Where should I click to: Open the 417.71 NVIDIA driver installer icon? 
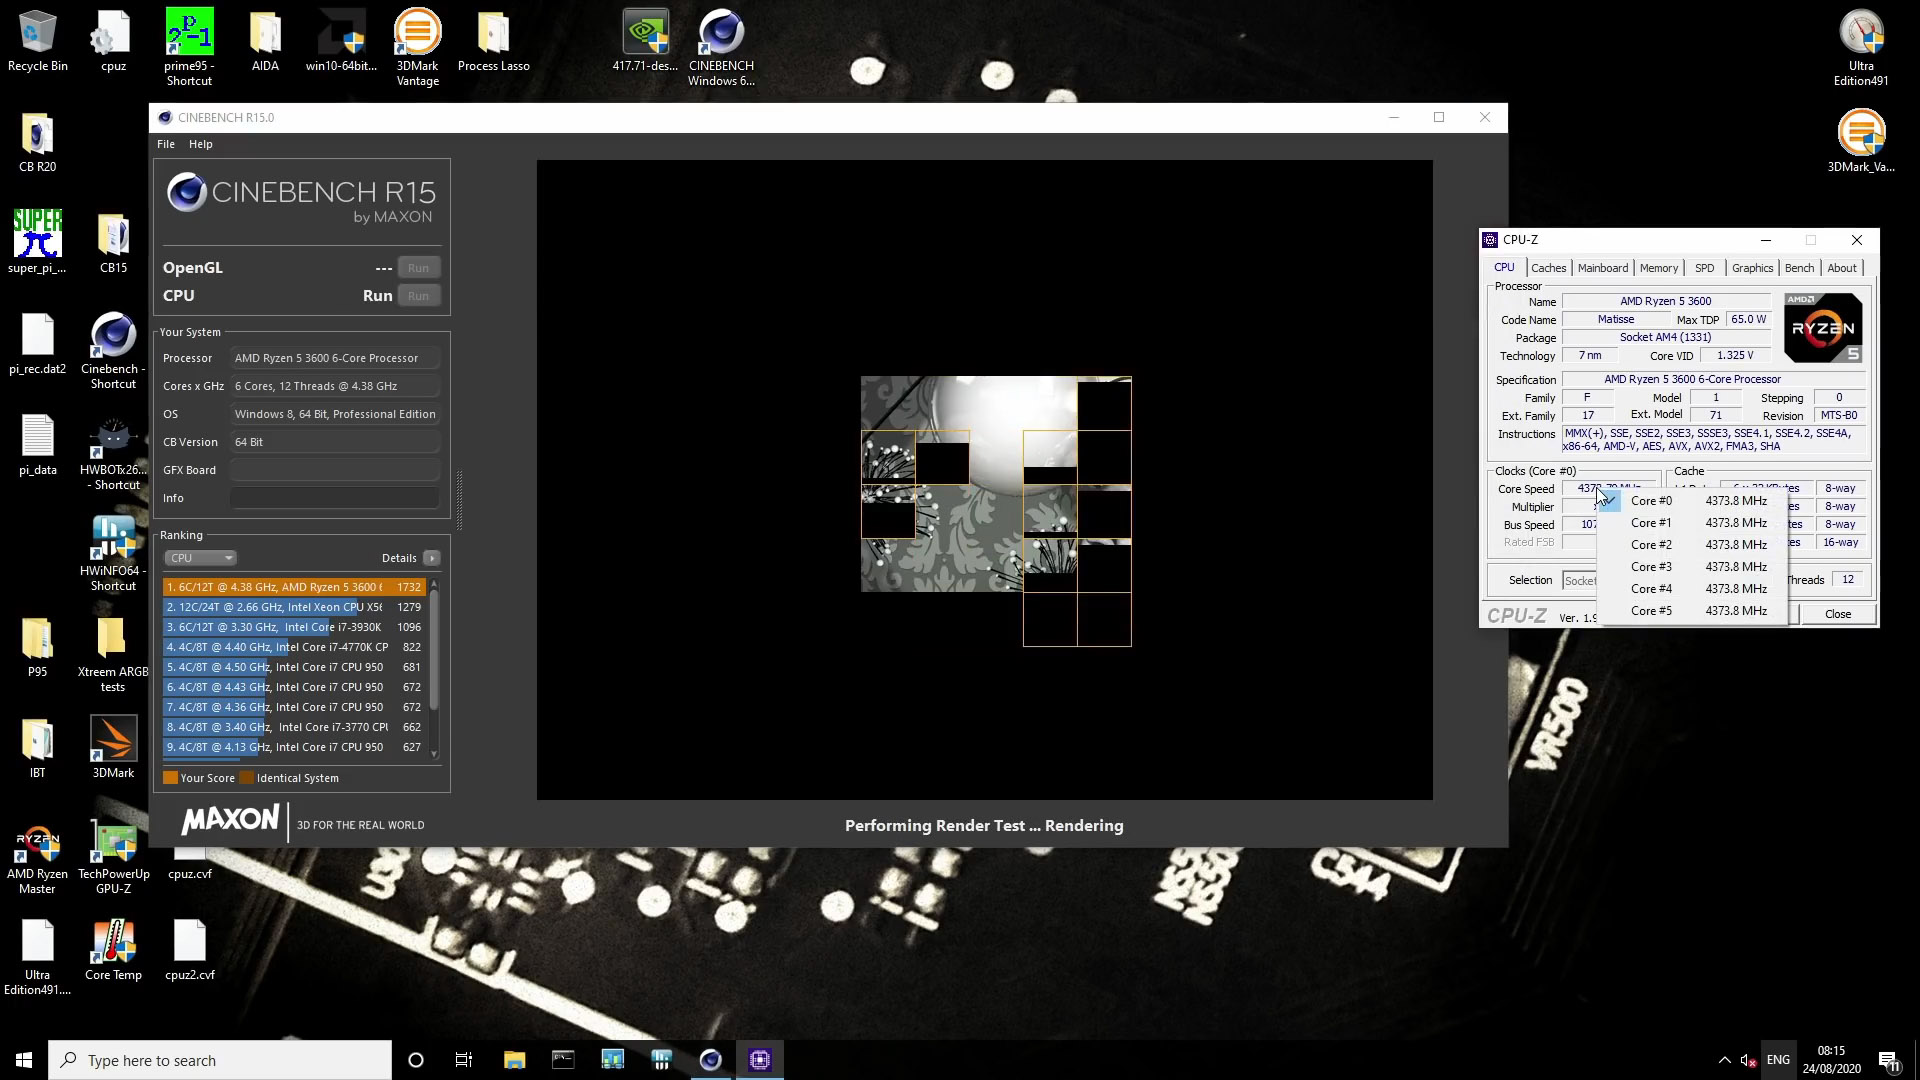[x=645, y=40]
